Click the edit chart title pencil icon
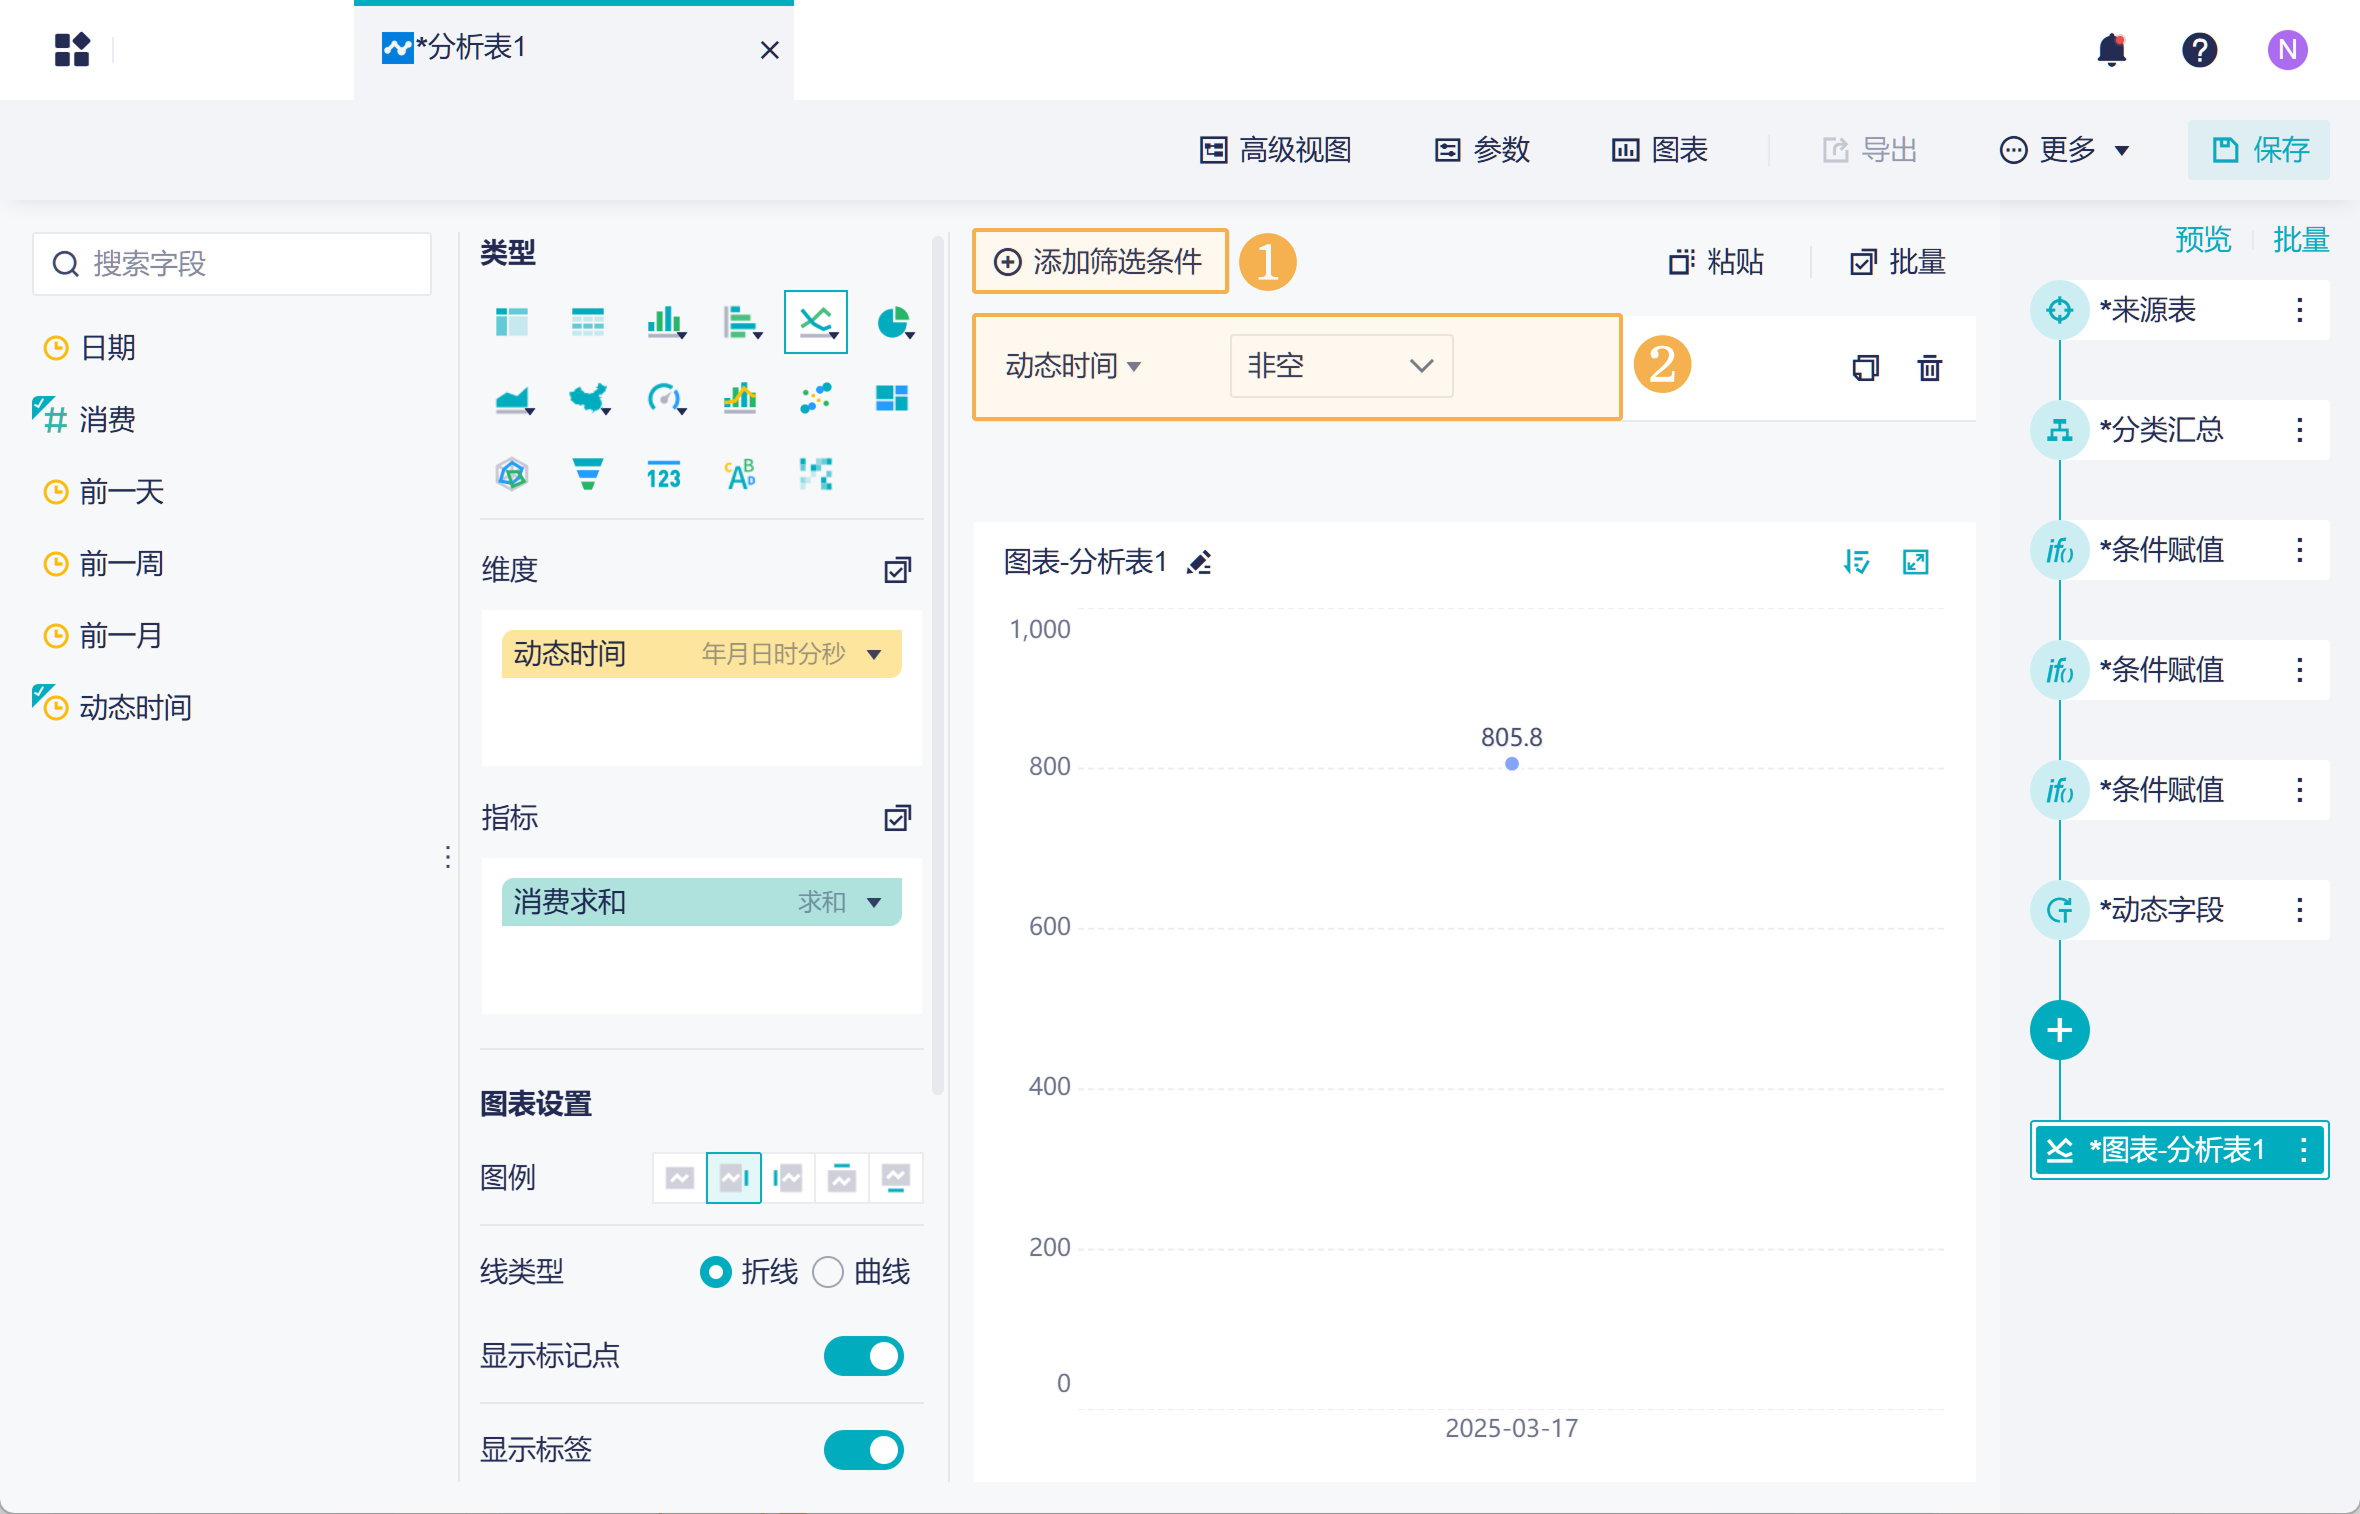 (1199, 563)
